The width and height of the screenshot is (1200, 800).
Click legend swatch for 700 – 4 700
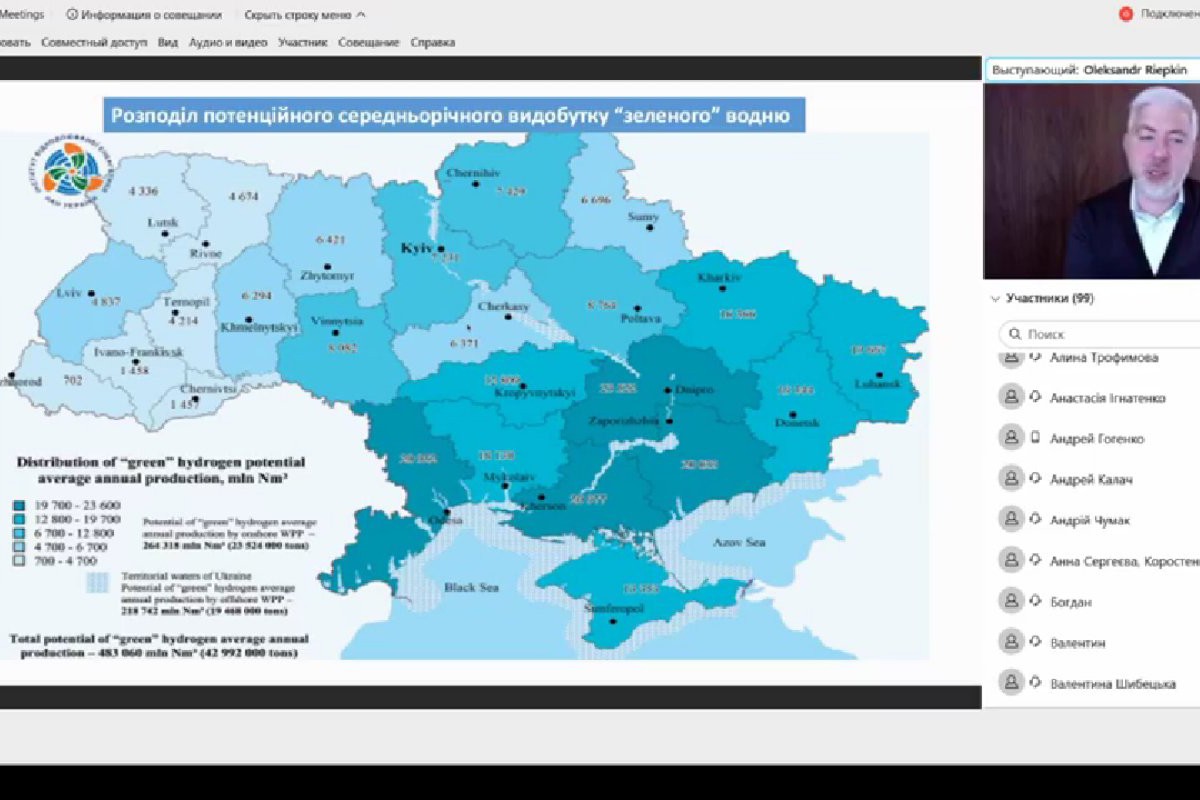tap(19, 561)
